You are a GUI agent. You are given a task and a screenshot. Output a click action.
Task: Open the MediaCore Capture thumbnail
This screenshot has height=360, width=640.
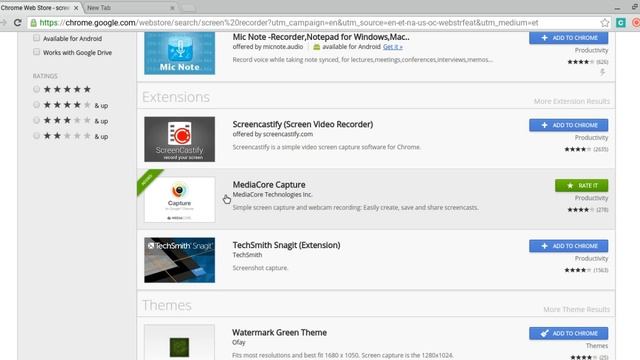tap(180, 200)
